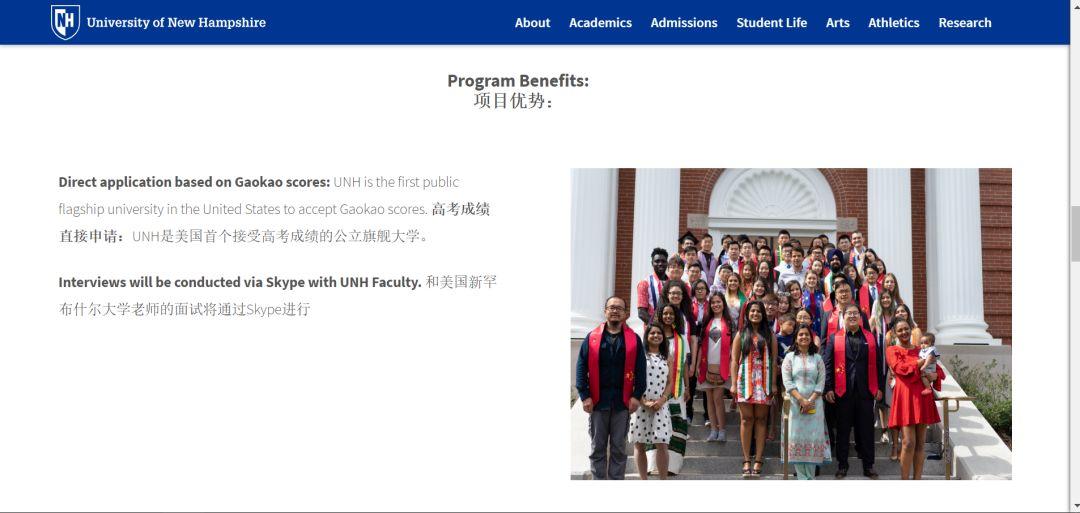Open the Admissions navigation item
The image size is (1080, 513).
[x=683, y=23]
